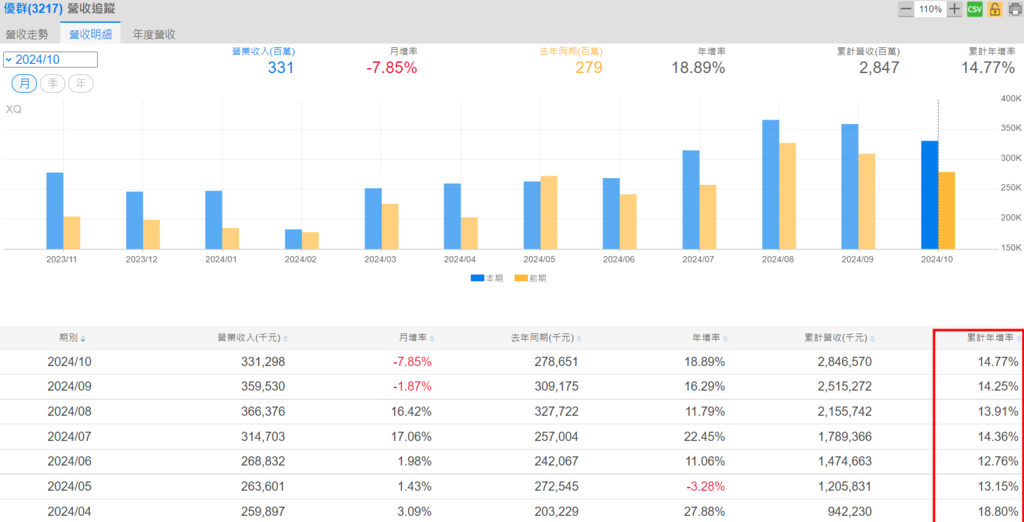This screenshot has width=1024, height=522.
Task: Open the 年度營收 tab
Action: point(154,34)
